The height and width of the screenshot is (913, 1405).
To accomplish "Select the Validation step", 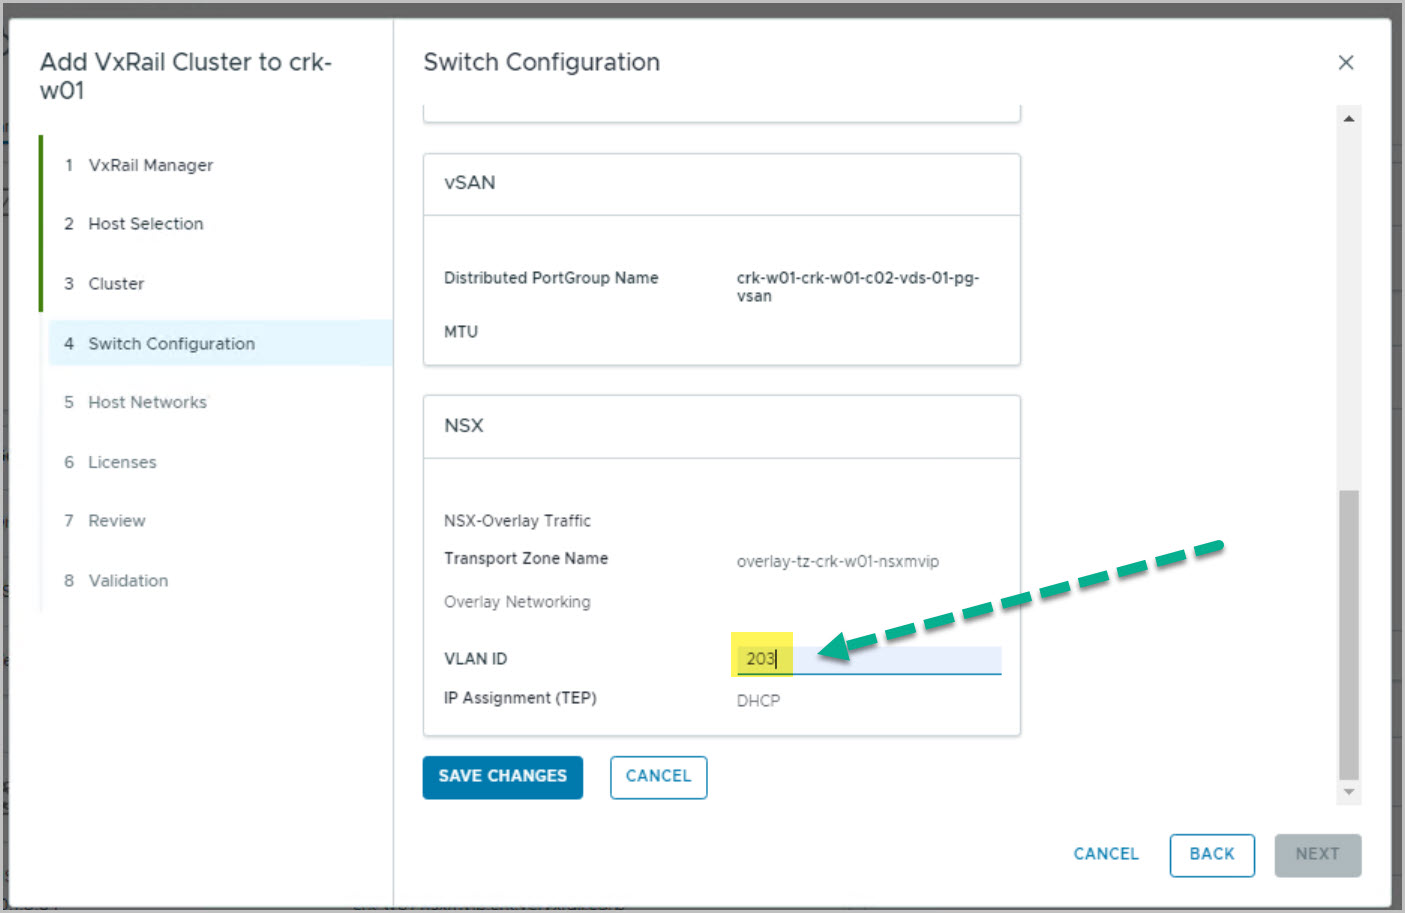I will 128,581.
